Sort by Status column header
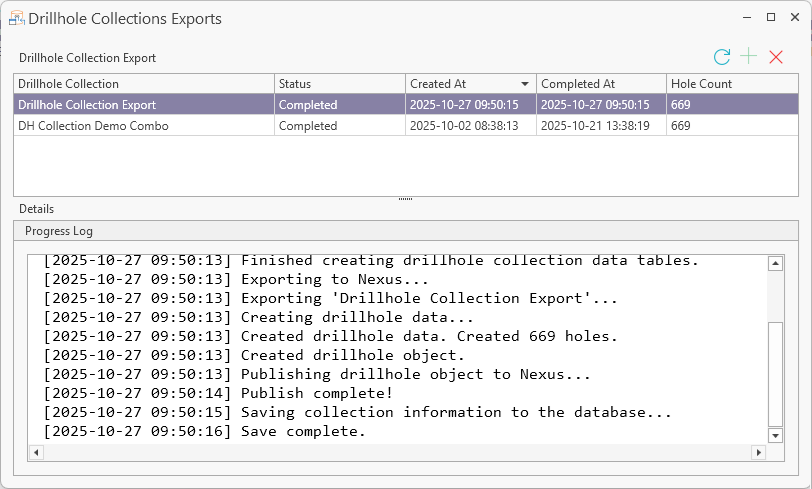 pos(339,84)
